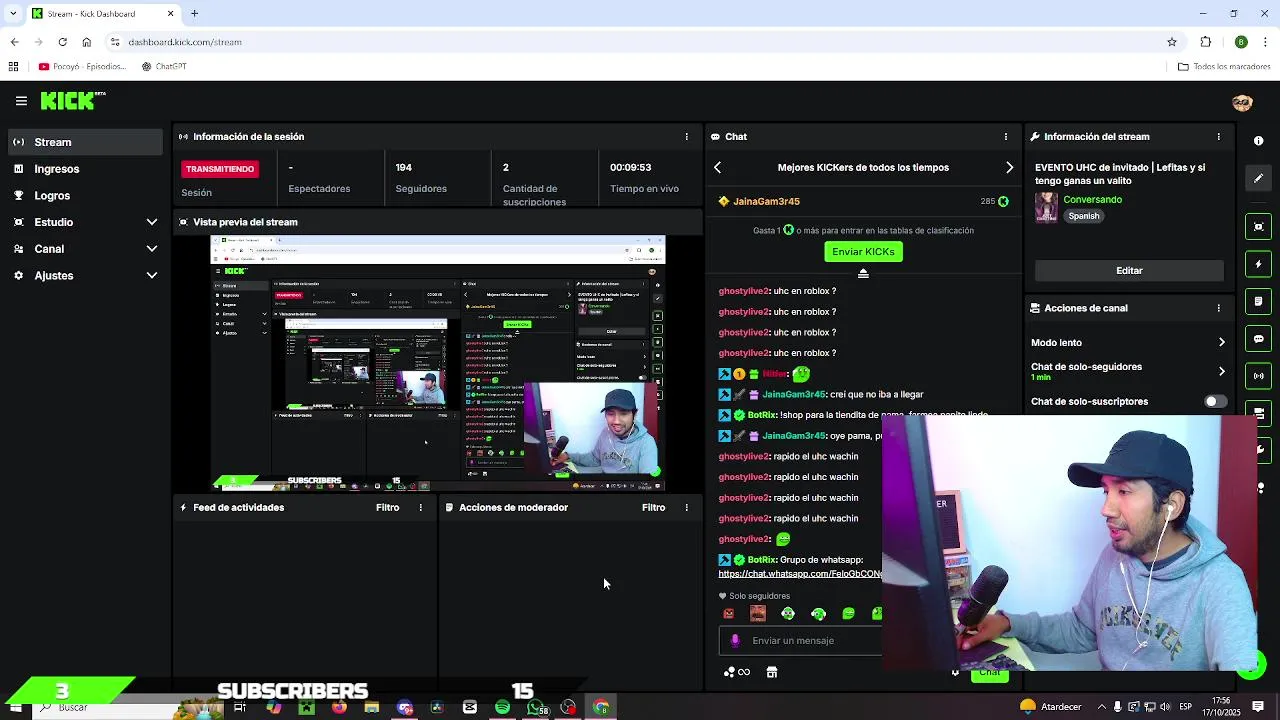Open the ChatGPT bookmark
This screenshot has height=720, width=1280.
coord(164,67)
